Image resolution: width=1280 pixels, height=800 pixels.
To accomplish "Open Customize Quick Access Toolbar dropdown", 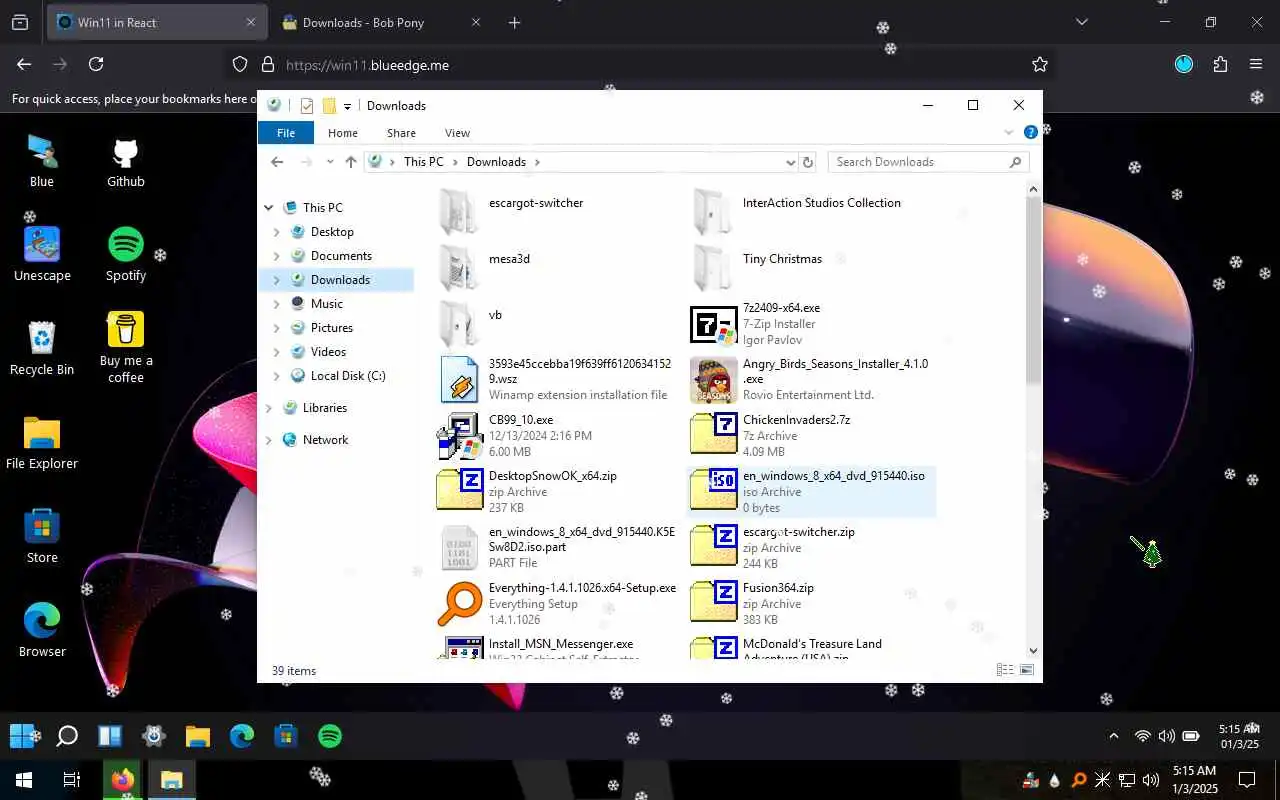I will pyautogui.click(x=347, y=106).
